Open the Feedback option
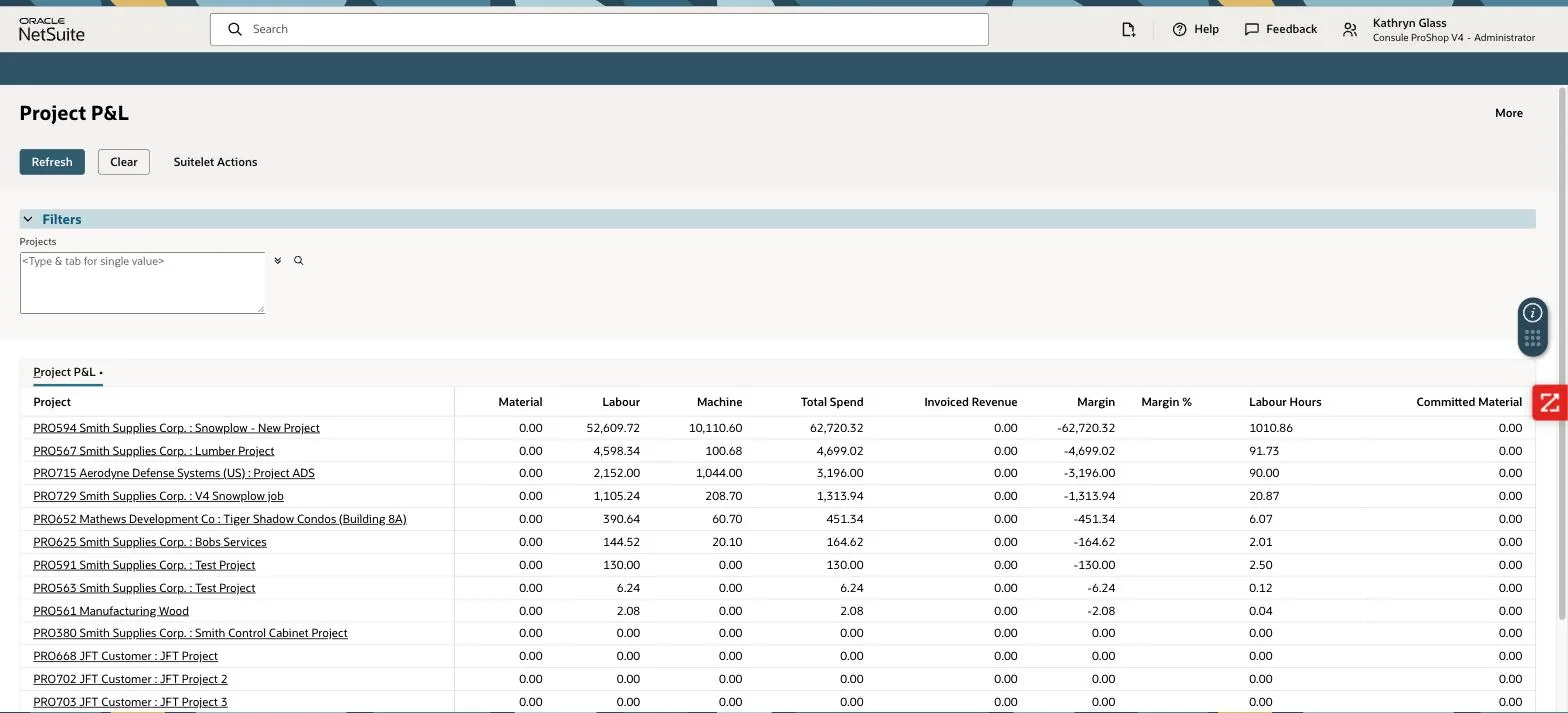This screenshot has width=1568, height=713. pos(1280,29)
